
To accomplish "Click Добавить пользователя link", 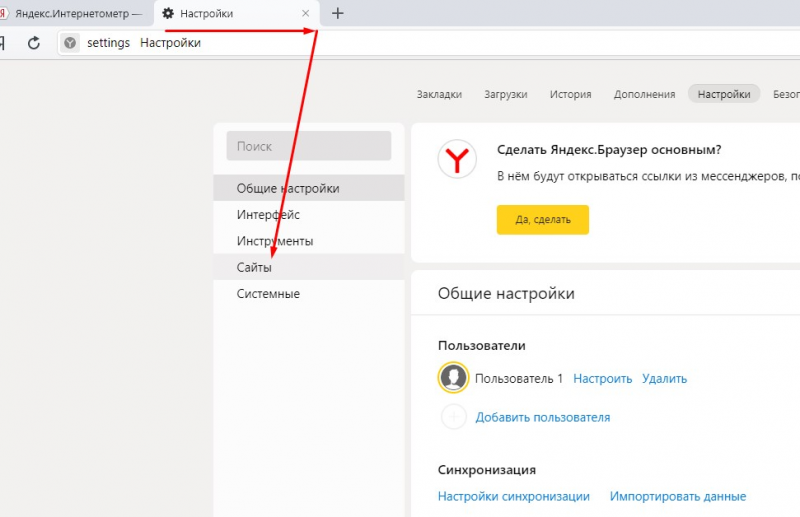I will coord(543,417).
